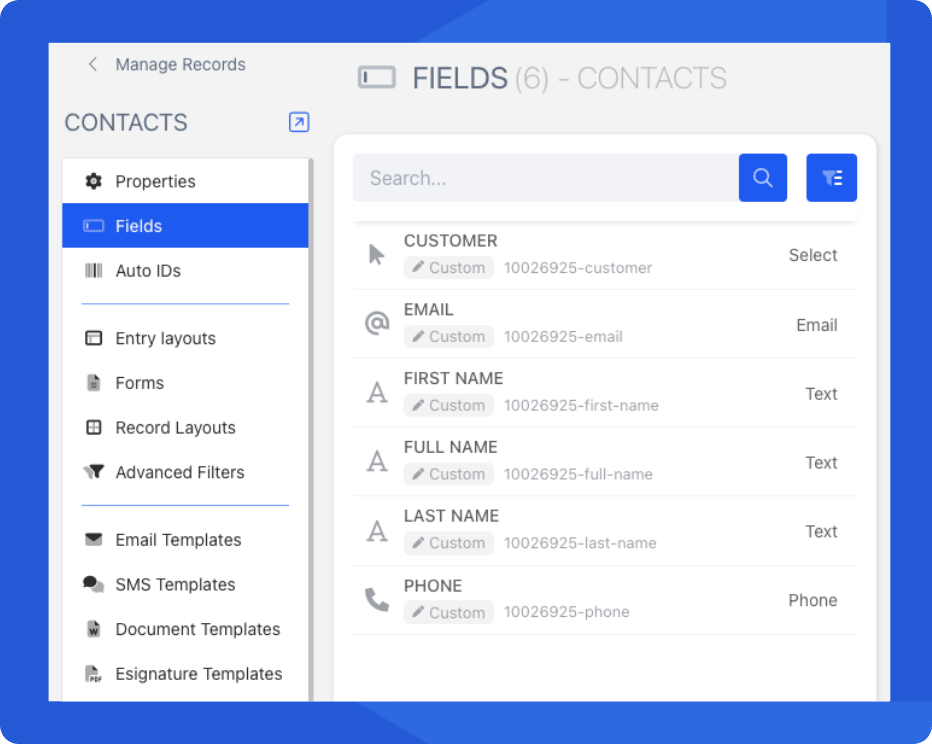
Task: Go back using the Manage Records chevron
Action: [x=93, y=64]
